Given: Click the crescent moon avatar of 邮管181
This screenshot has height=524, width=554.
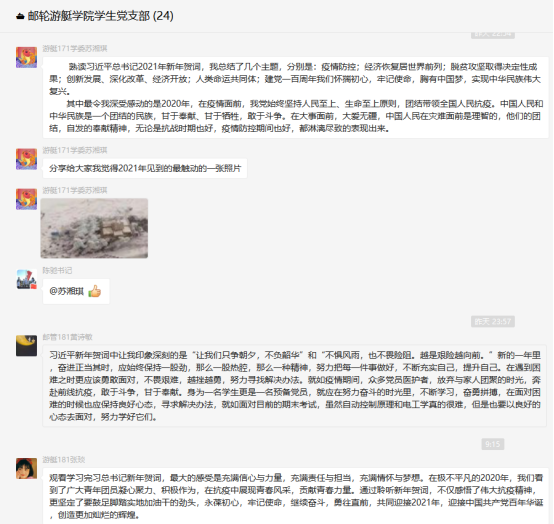Looking at the screenshot, I should pos(26,346).
